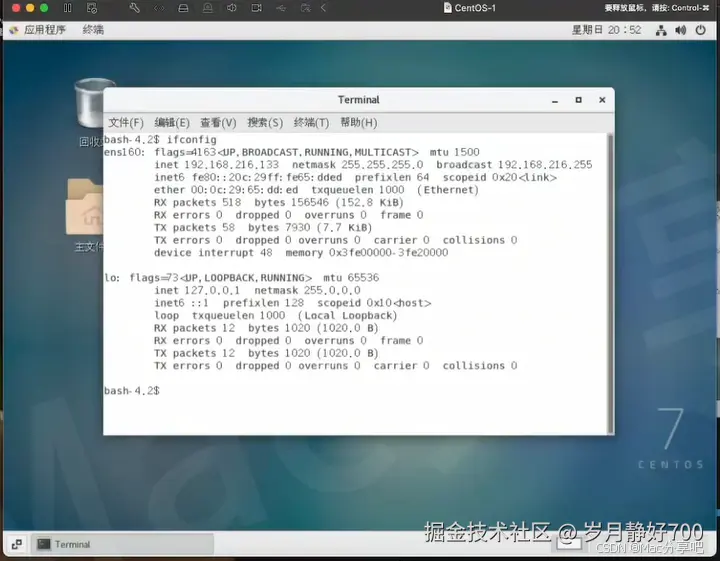Open the network connection status icon

pyautogui.click(x=661, y=31)
